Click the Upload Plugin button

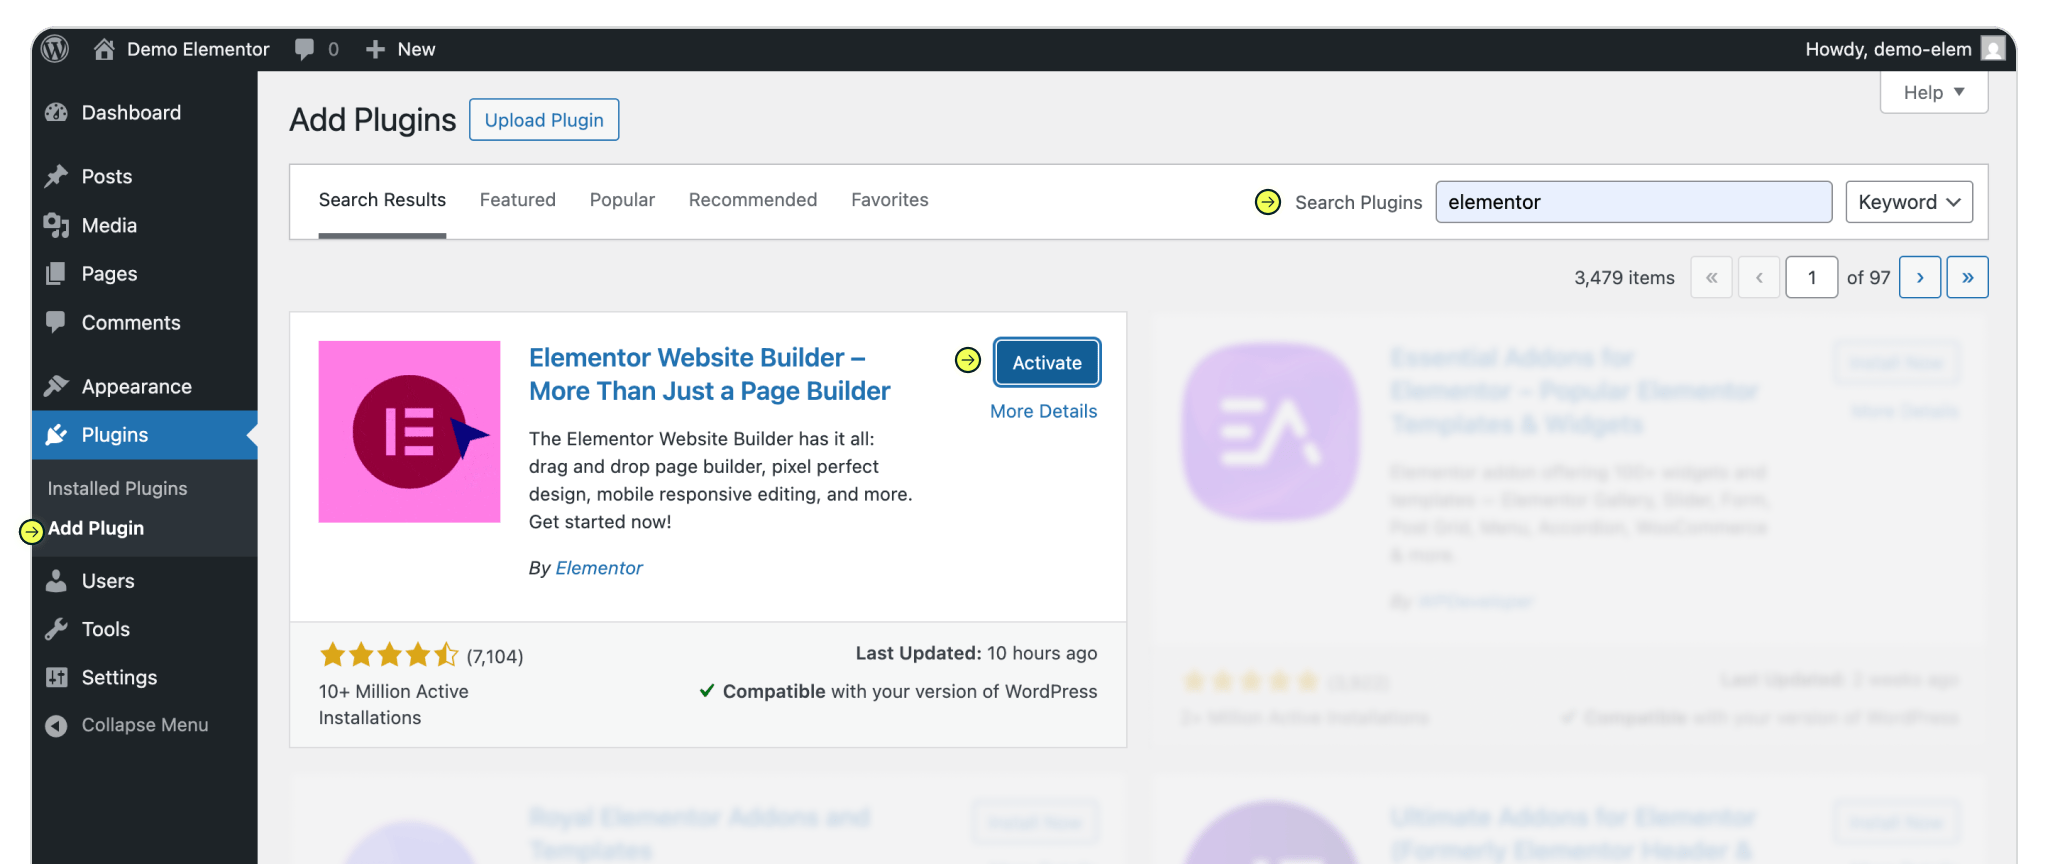coord(544,120)
